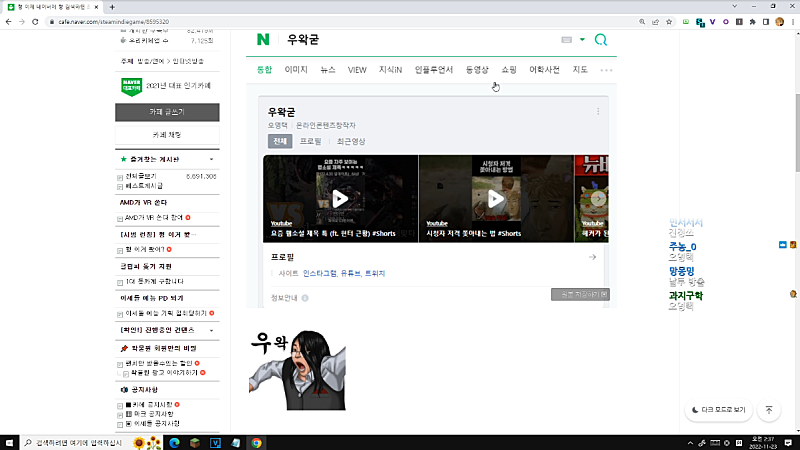This screenshot has height=450, width=800.
Task: Jump to page top with arrow button
Action: (769, 410)
